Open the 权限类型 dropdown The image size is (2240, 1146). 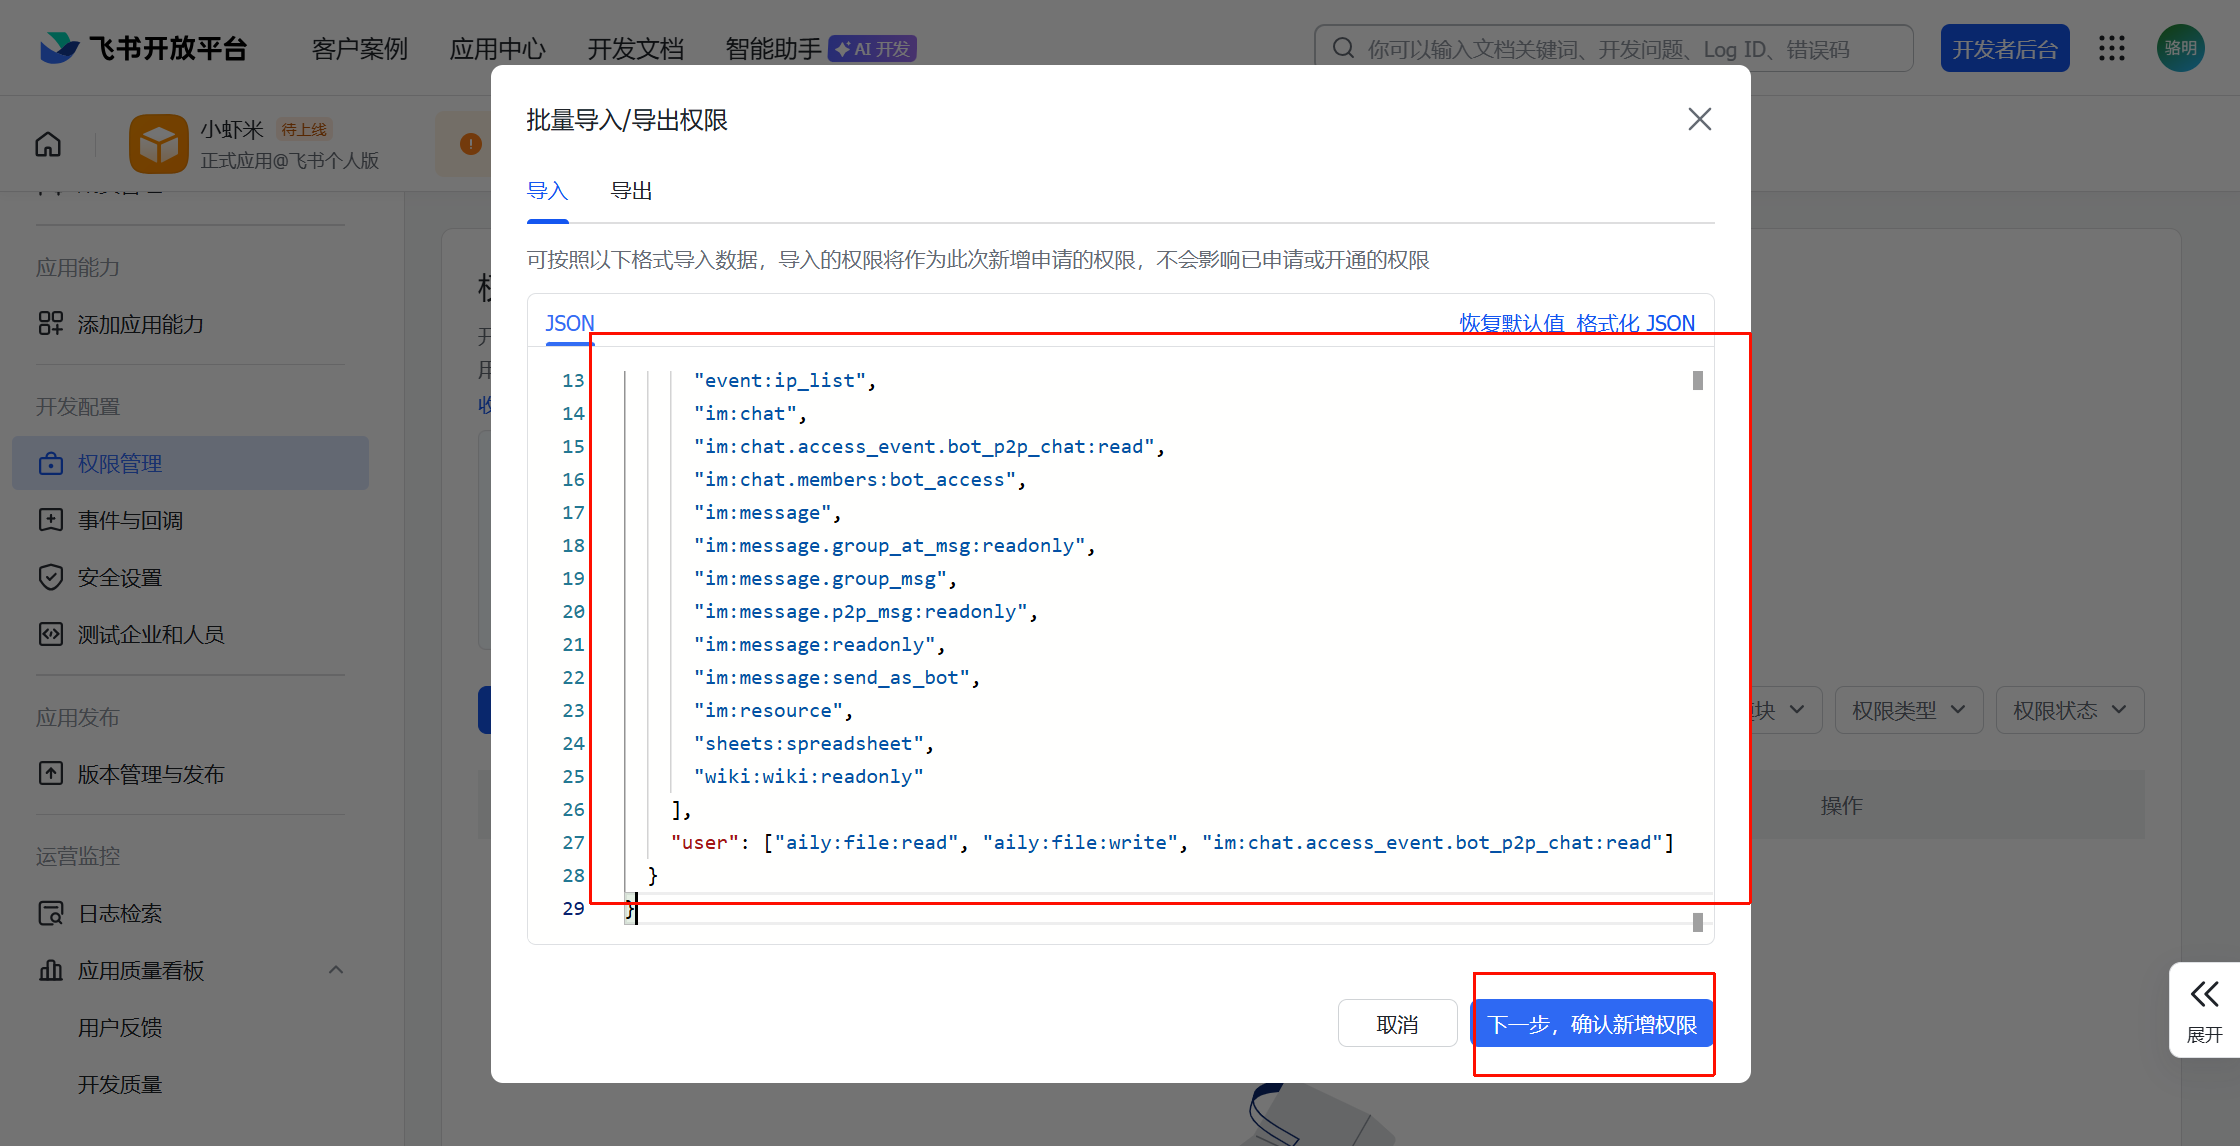coord(1908,711)
